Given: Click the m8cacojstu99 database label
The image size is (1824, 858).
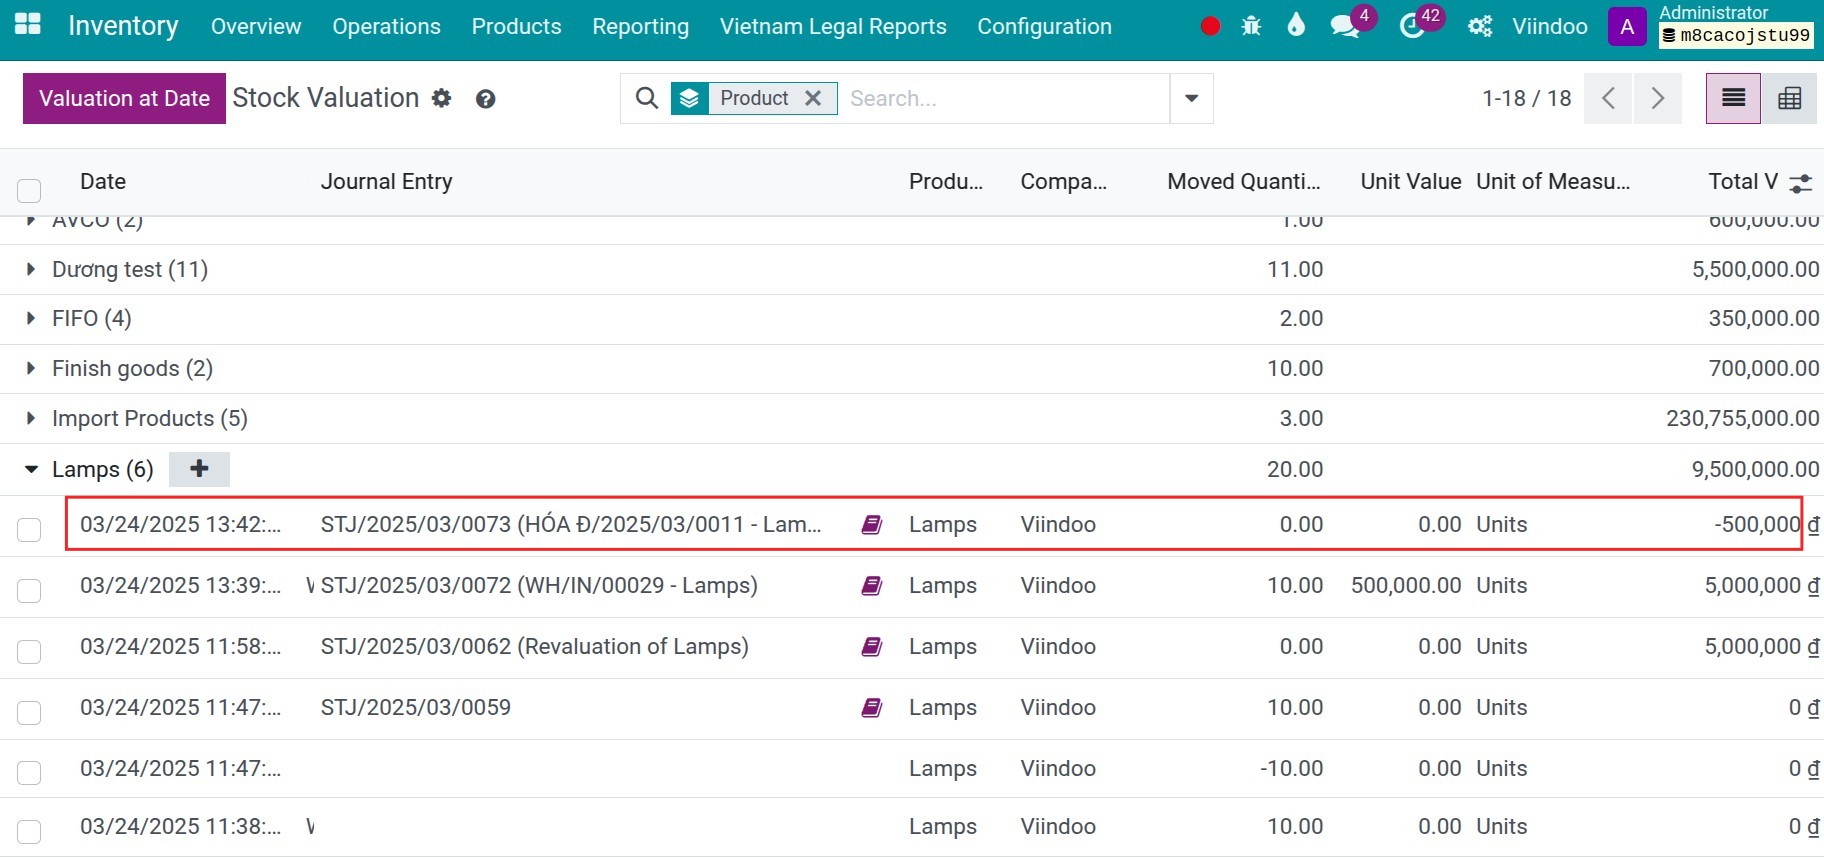Looking at the screenshot, I should 1736,35.
